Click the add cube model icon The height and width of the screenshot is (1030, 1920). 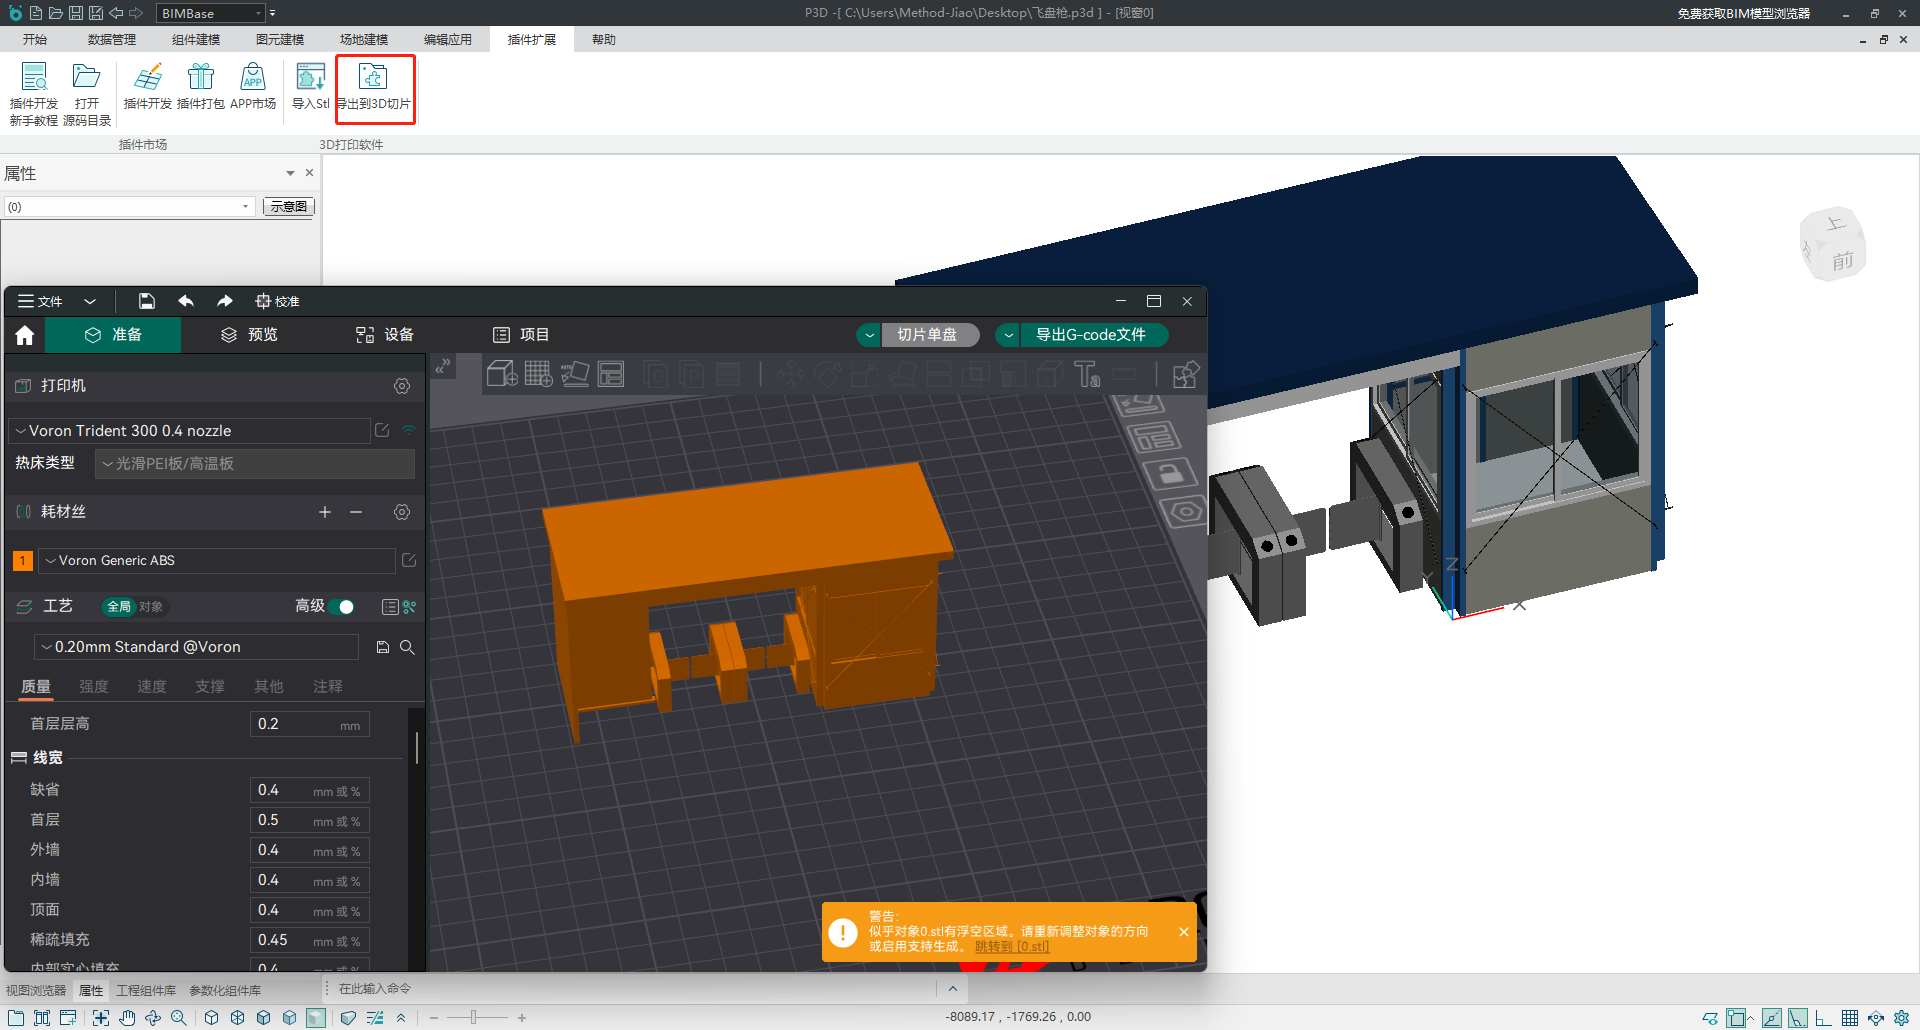coord(501,374)
